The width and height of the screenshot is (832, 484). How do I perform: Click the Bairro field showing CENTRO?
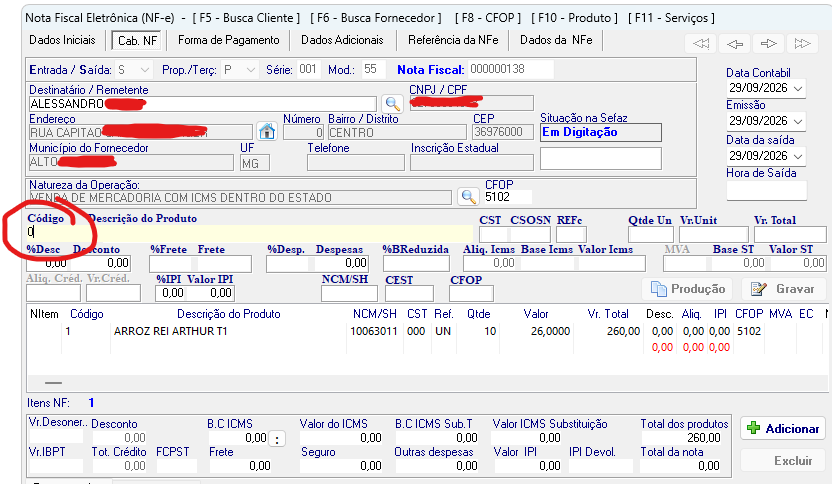[x=397, y=132]
